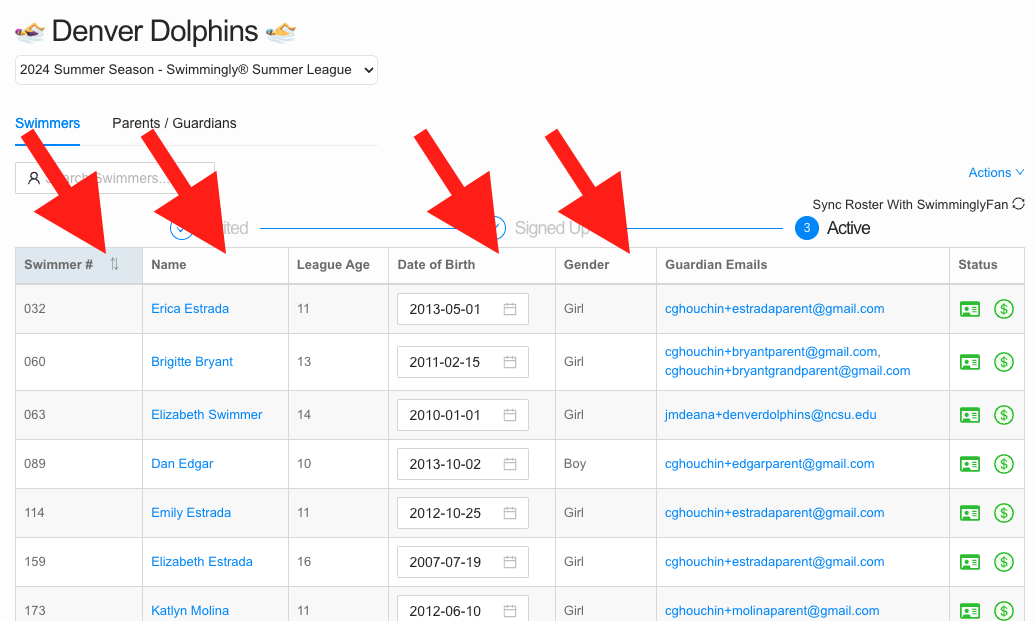This screenshot has width=1035, height=621.
Task: Open Erica Estrada's swimmer profile
Action: 190,309
